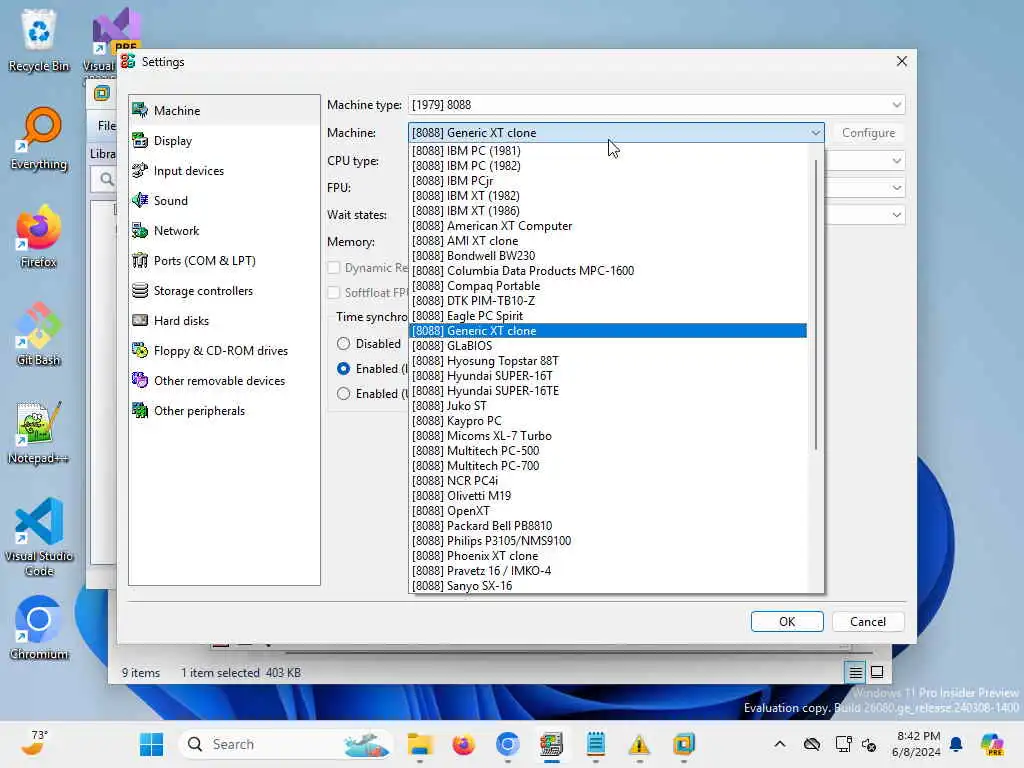Open the Network settings category
This screenshot has width=1024, height=768.
pyautogui.click(x=224, y=231)
